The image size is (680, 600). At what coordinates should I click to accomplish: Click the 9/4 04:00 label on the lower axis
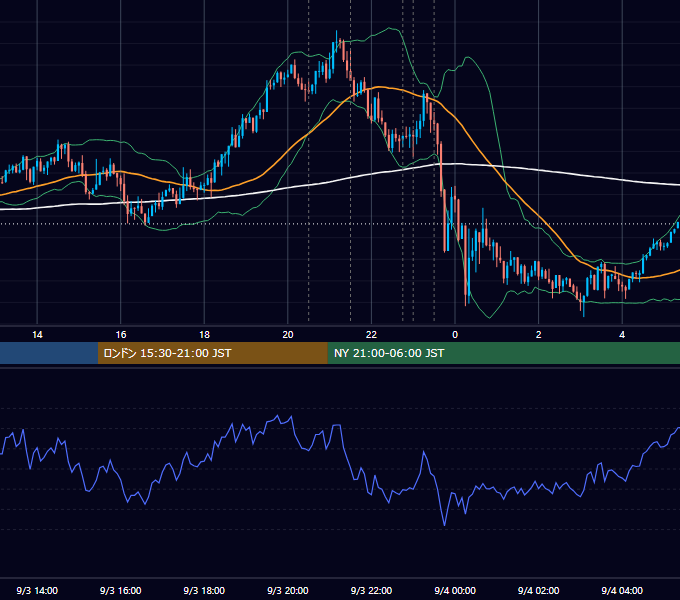tap(622, 590)
